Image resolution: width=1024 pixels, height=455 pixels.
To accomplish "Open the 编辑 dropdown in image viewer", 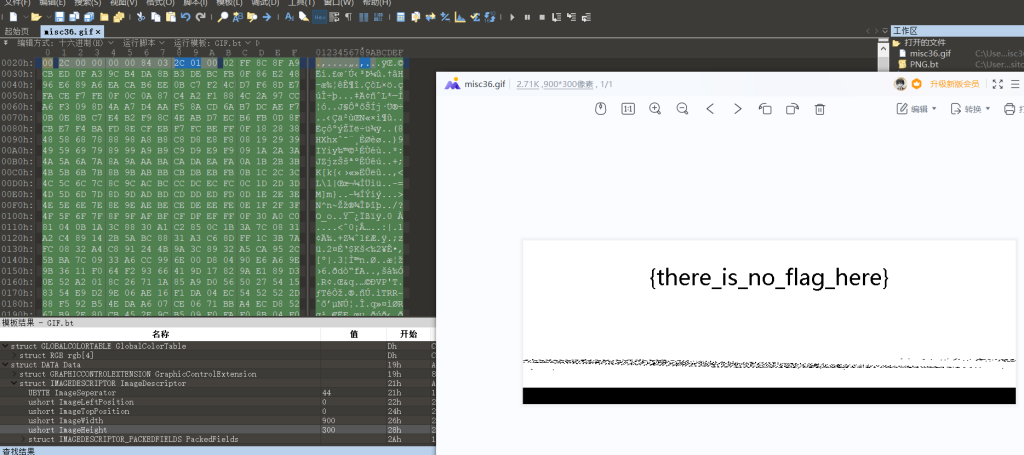I will coord(917,108).
